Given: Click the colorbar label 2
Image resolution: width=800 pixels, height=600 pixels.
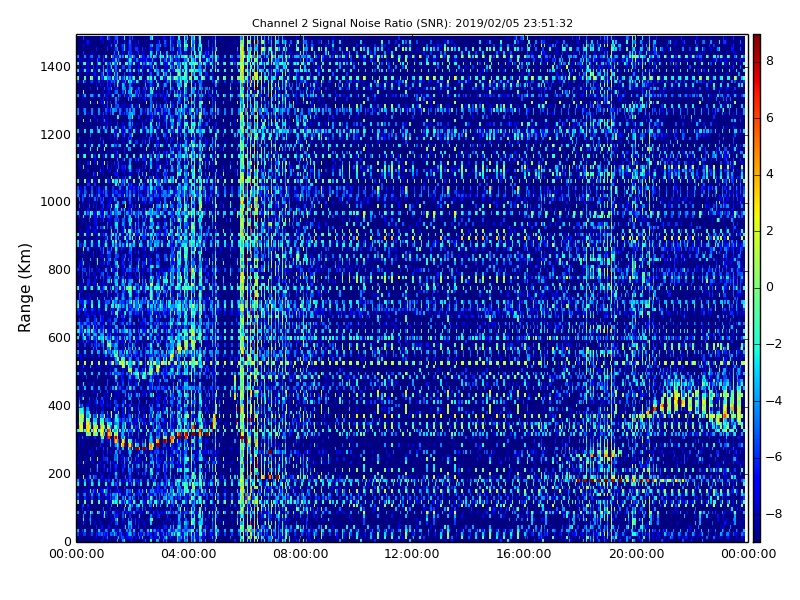Looking at the screenshot, I should (770, 231).
